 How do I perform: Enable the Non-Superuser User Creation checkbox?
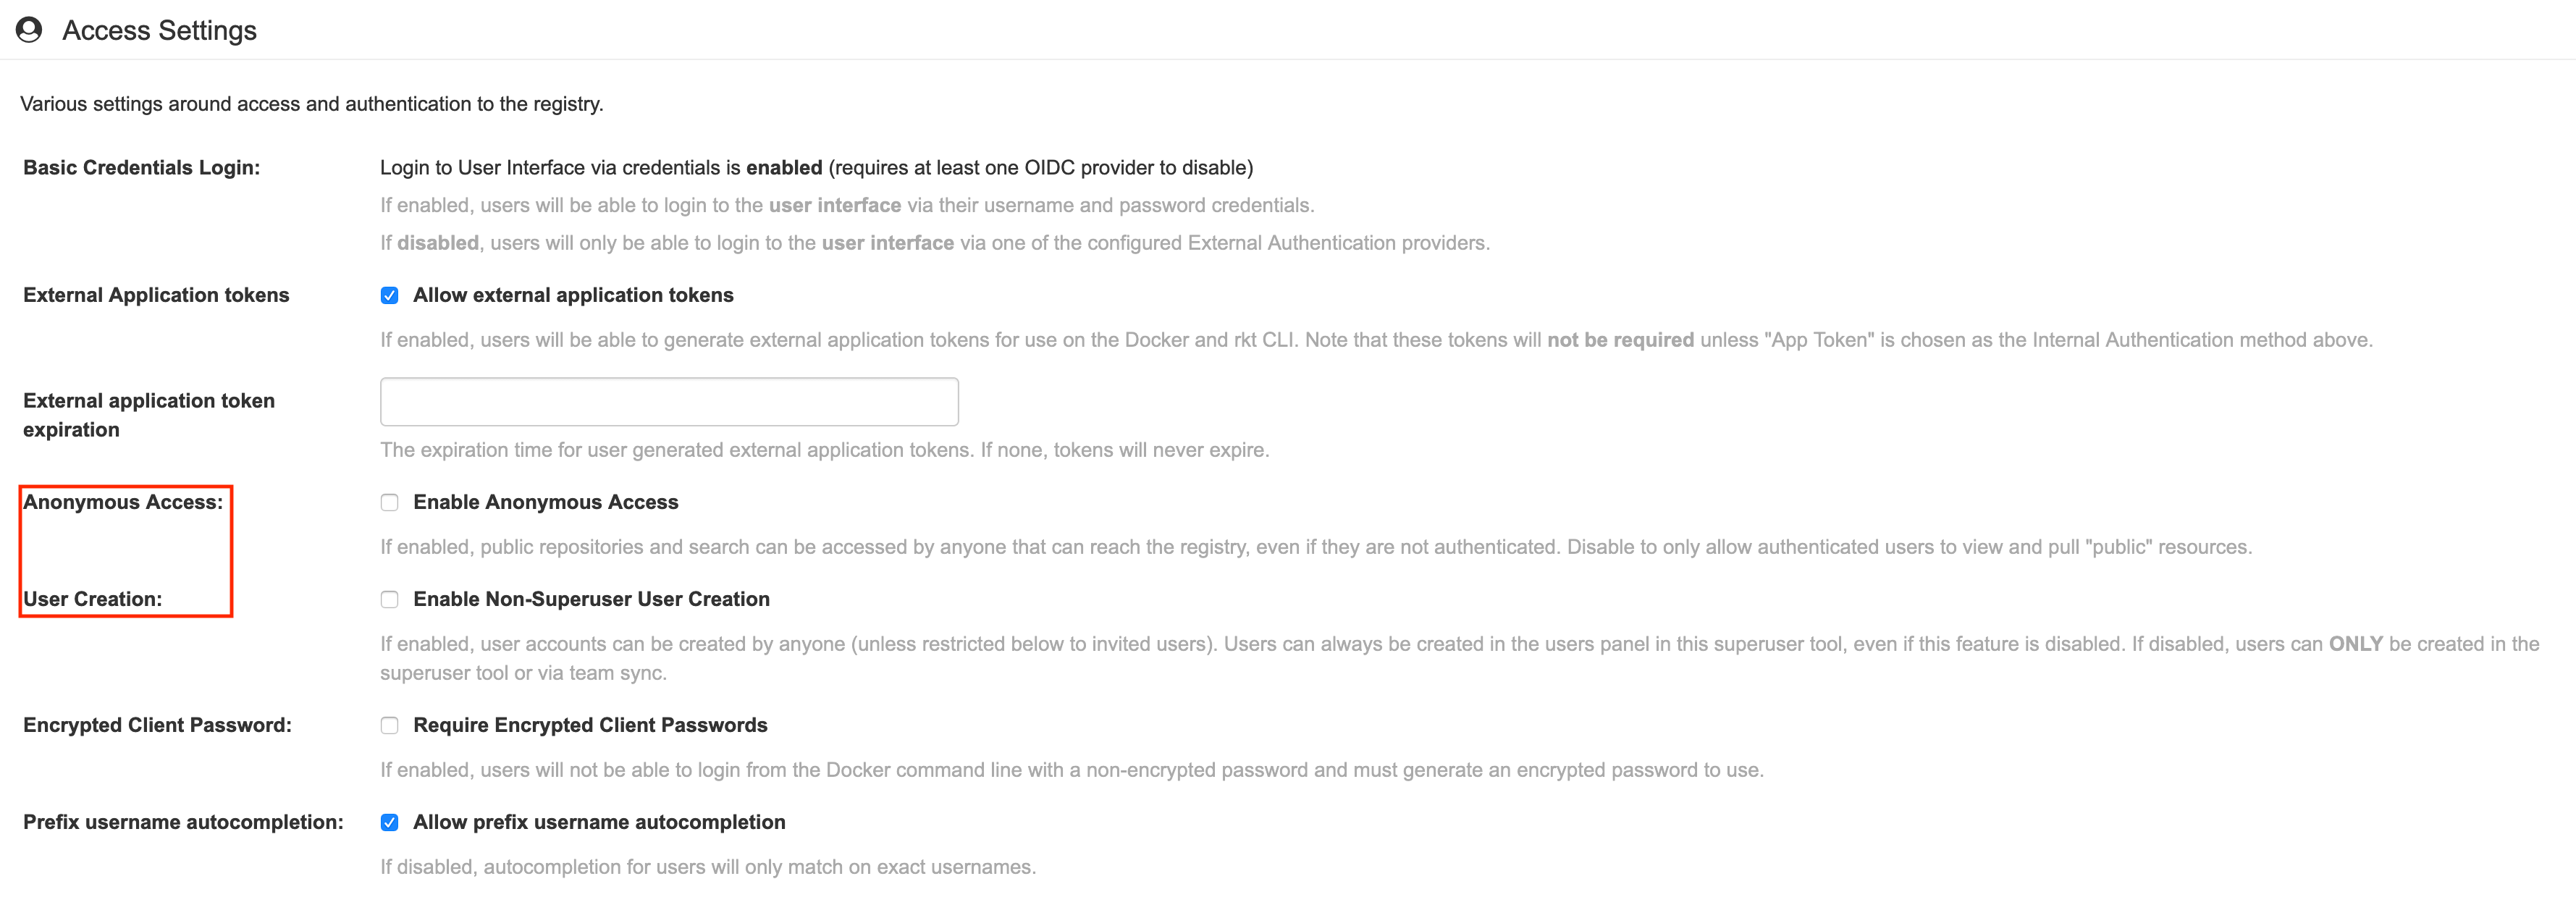tap(389, 599)
